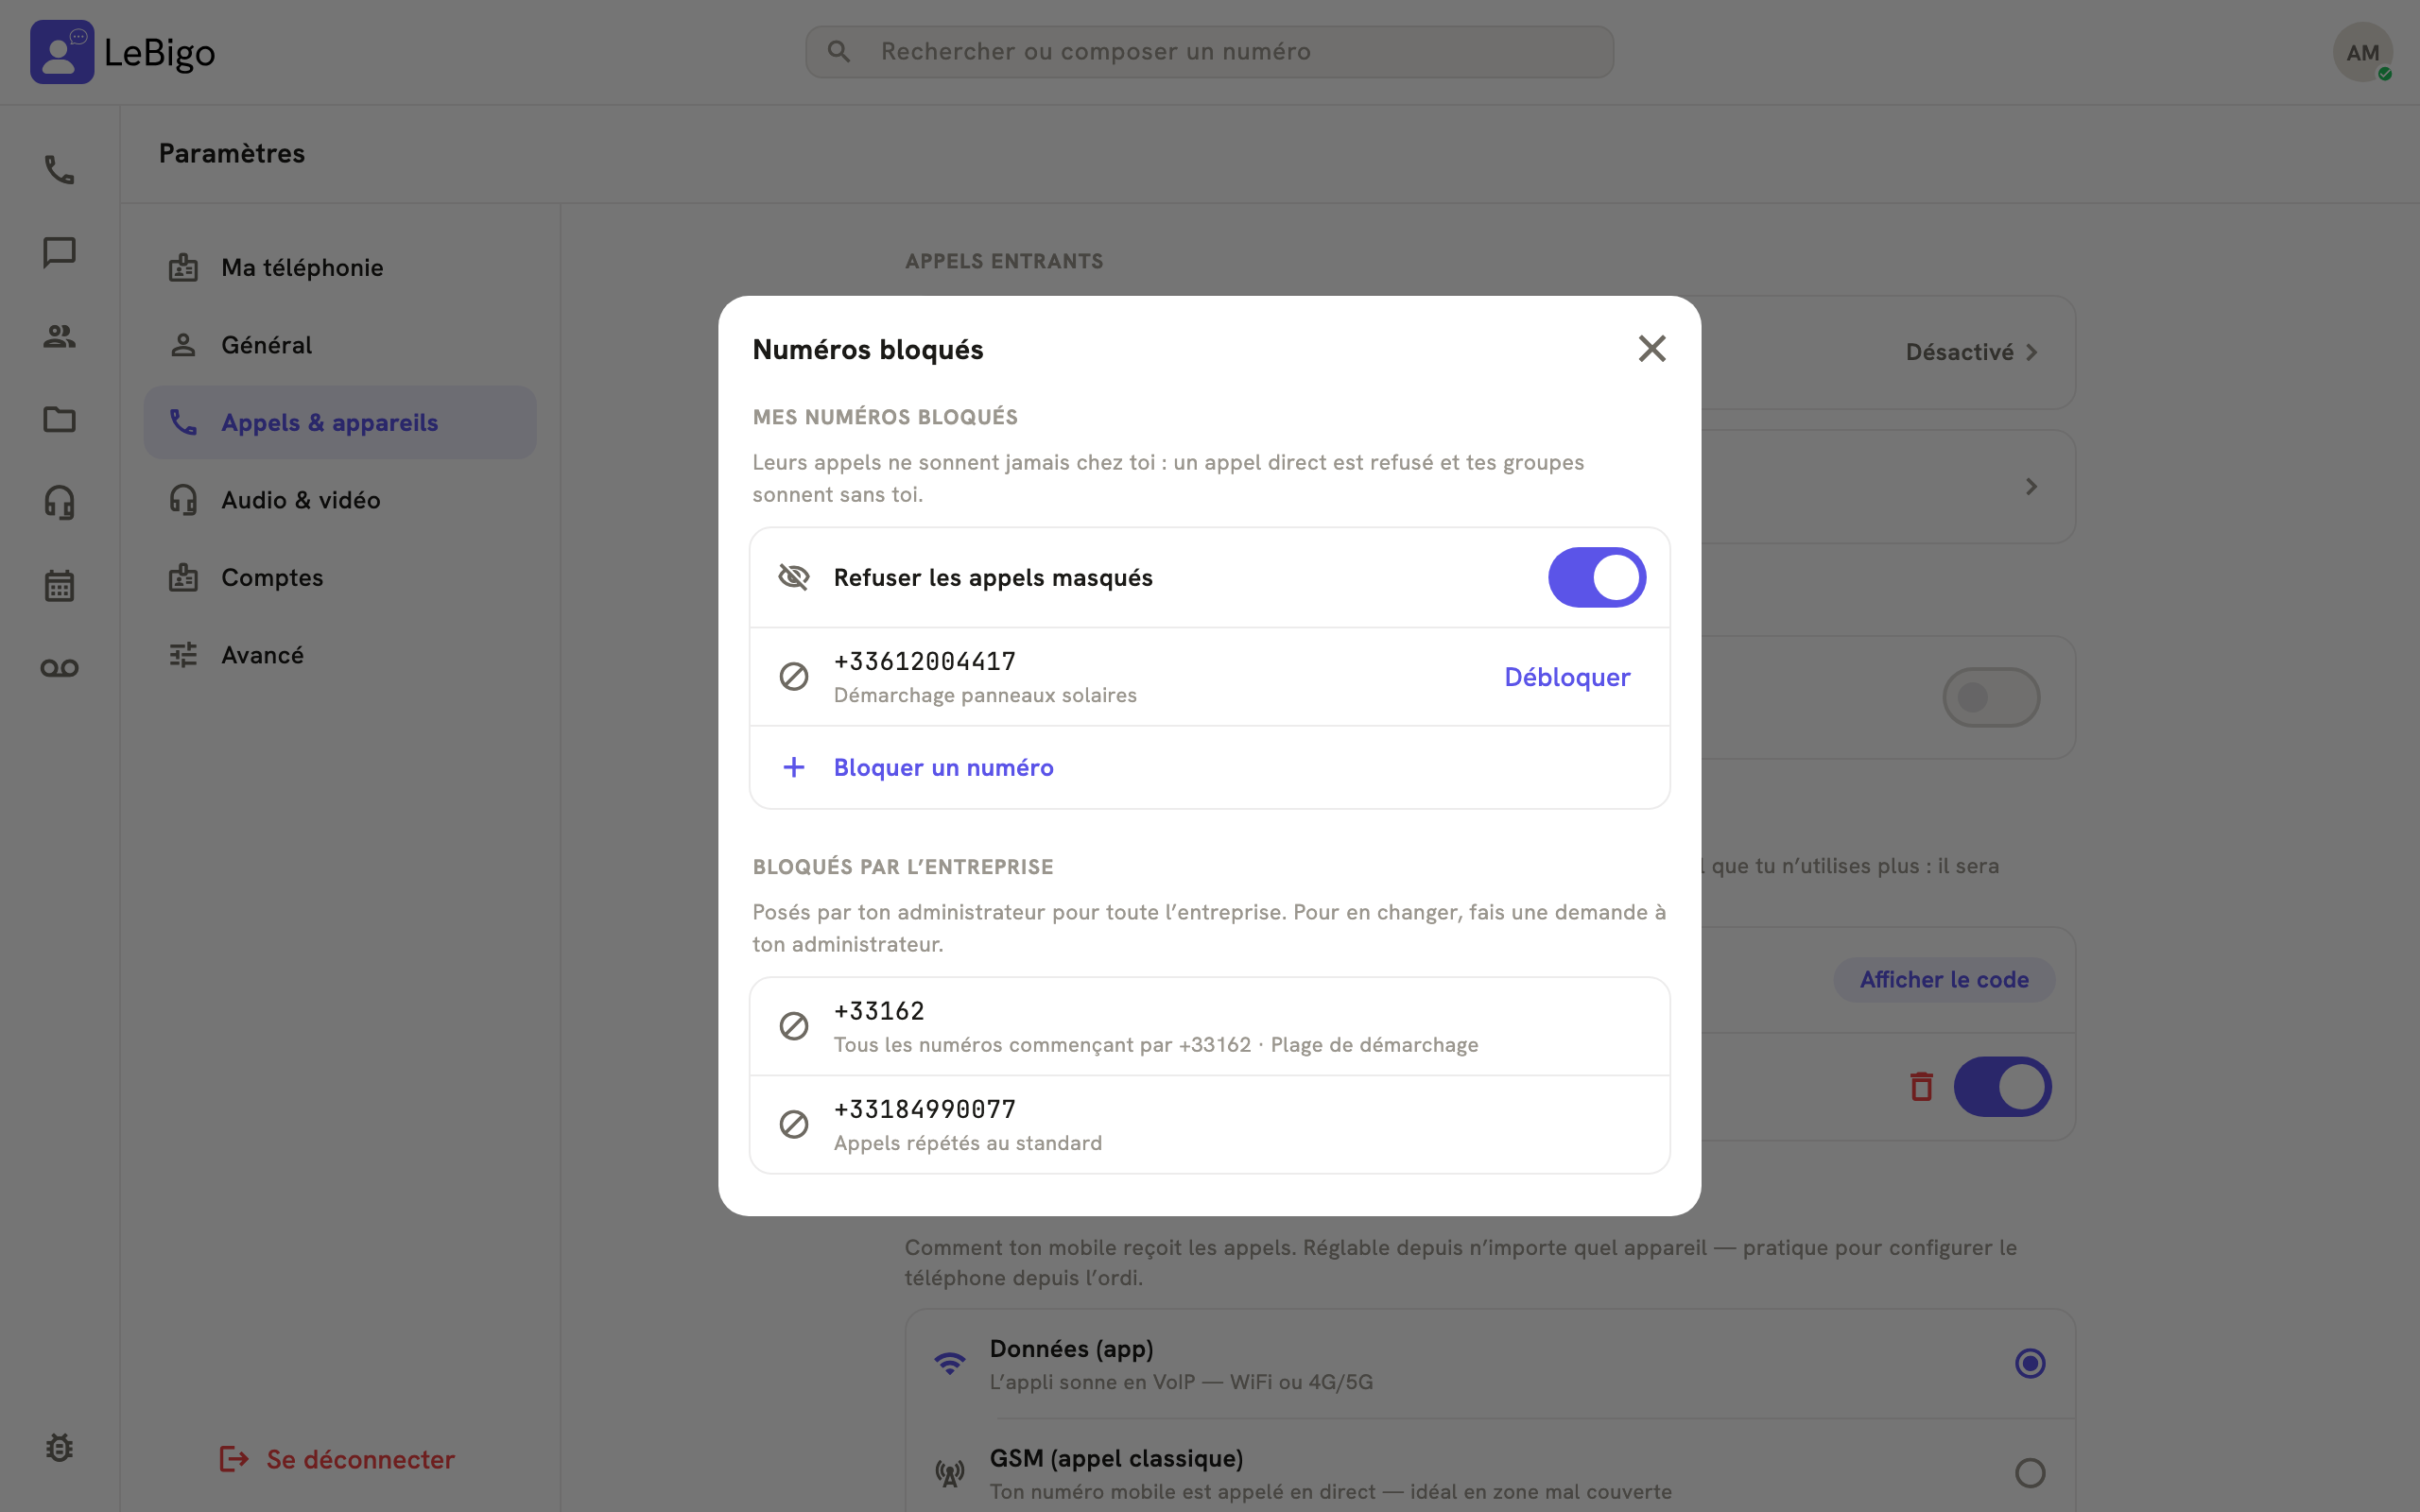The width and height of the screenshot is (2420, 1512).
Task: Click the antenna icon beside GSM (appel classique)
Action: point(949,1472)
